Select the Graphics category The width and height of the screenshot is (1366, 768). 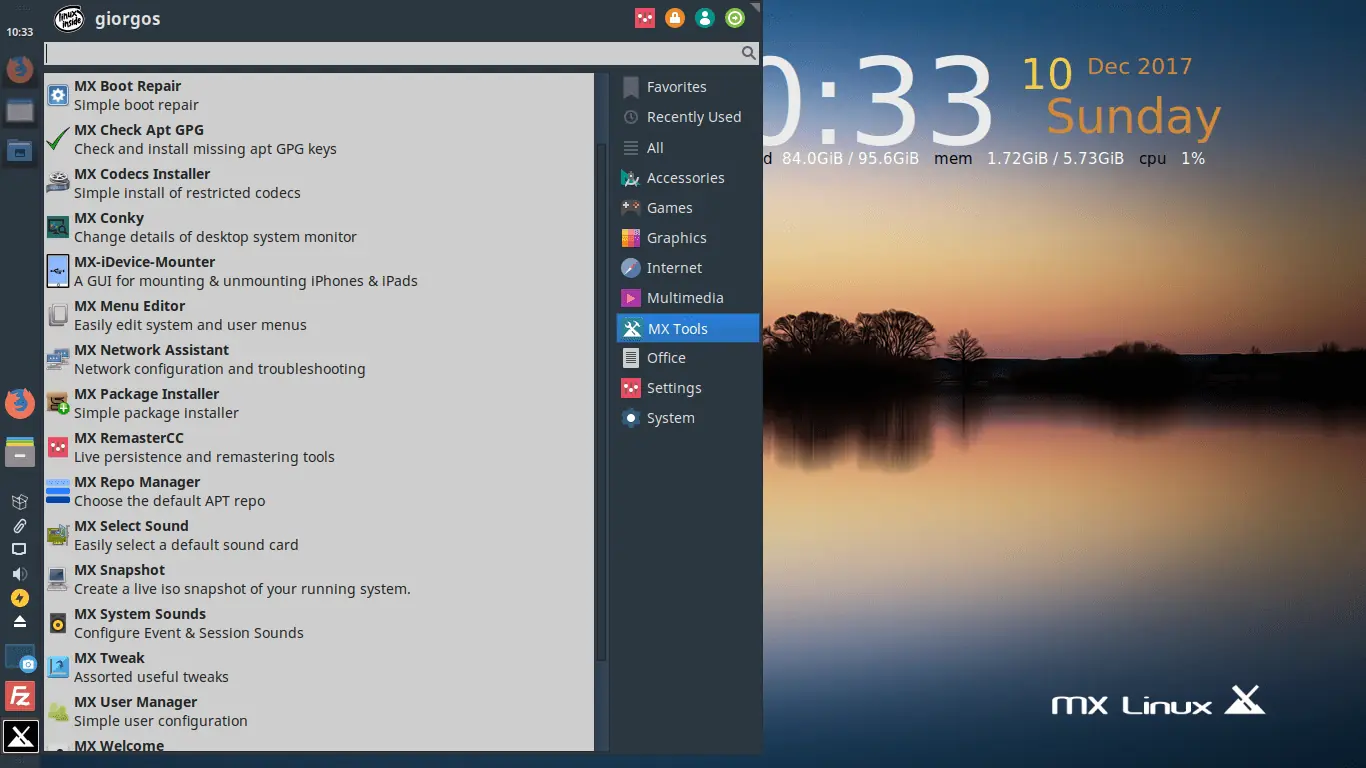(x=688, y=238)
